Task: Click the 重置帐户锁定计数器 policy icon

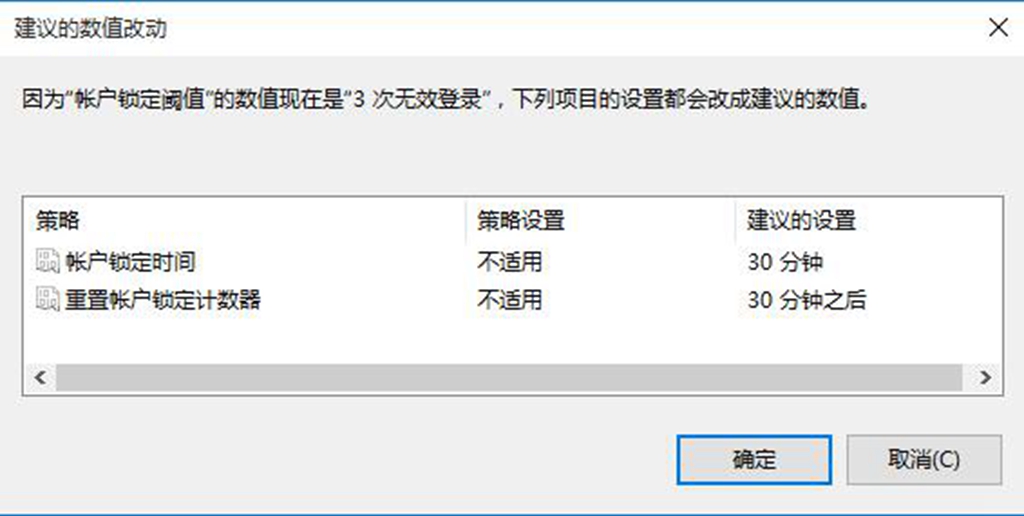Action: point(48,300)
